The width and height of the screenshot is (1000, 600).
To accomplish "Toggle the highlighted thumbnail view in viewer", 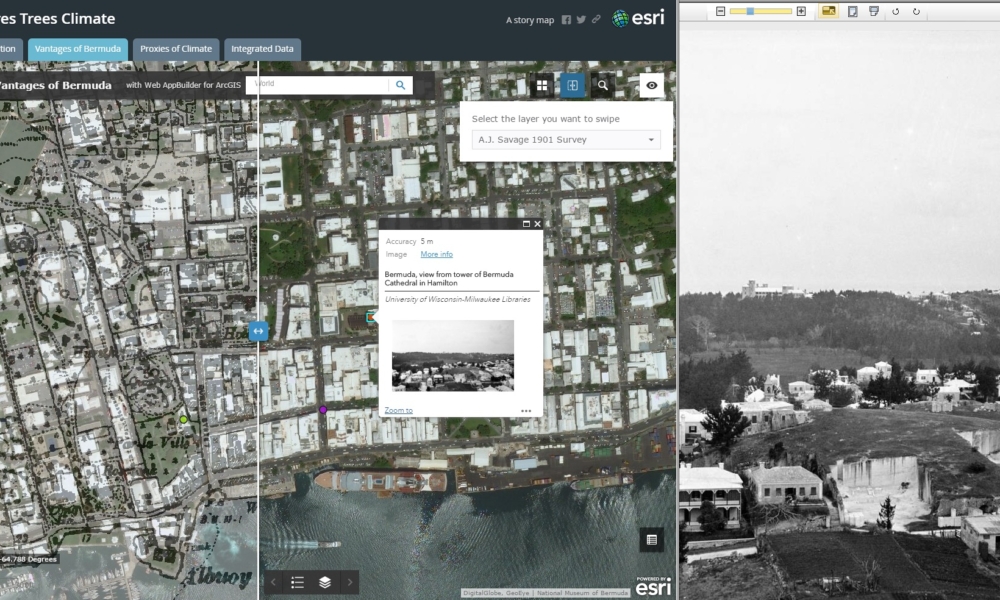I will click(828, 12).
